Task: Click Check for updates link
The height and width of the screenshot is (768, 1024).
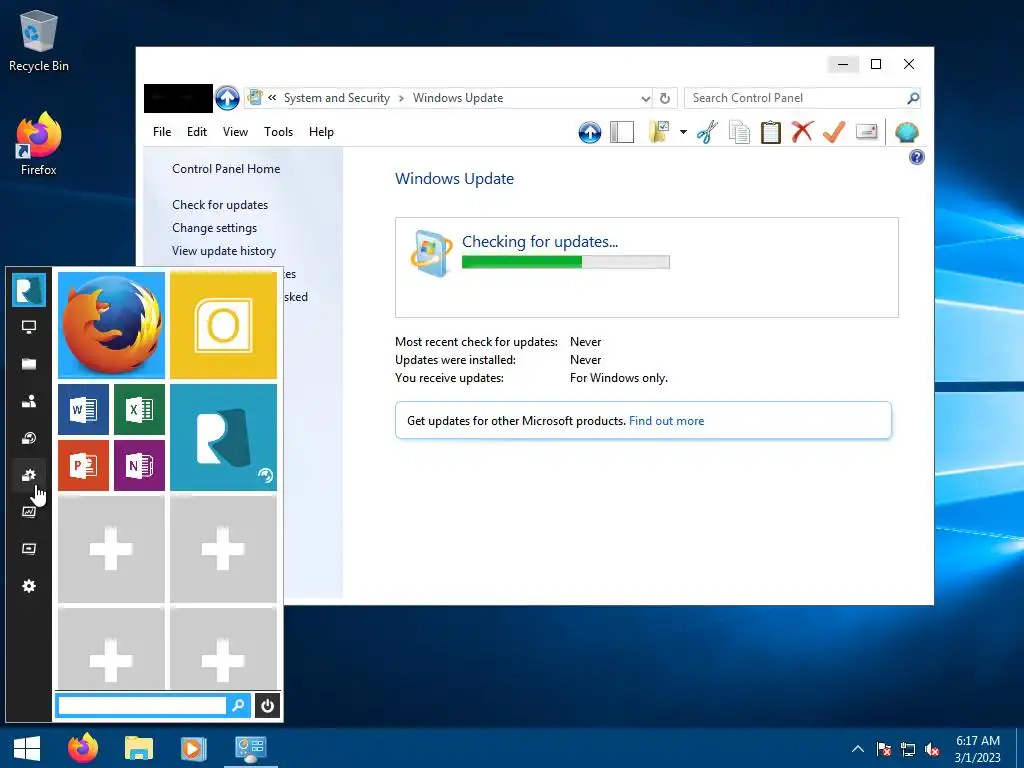Action: click(220, 205)
